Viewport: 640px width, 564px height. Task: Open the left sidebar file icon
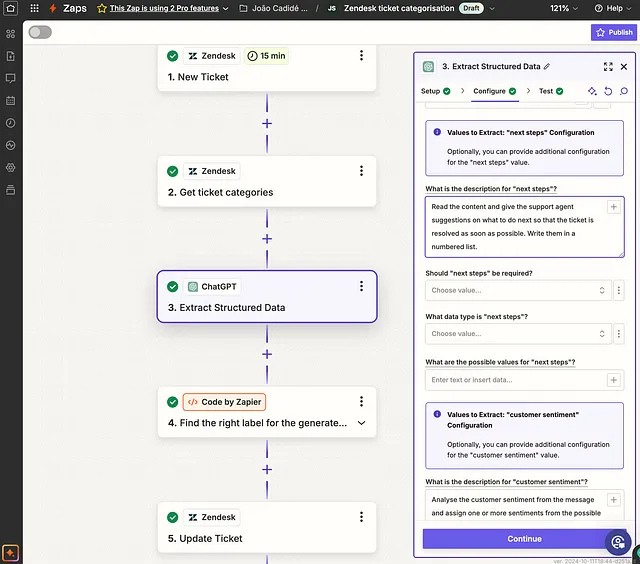click(x=11, y=56)
